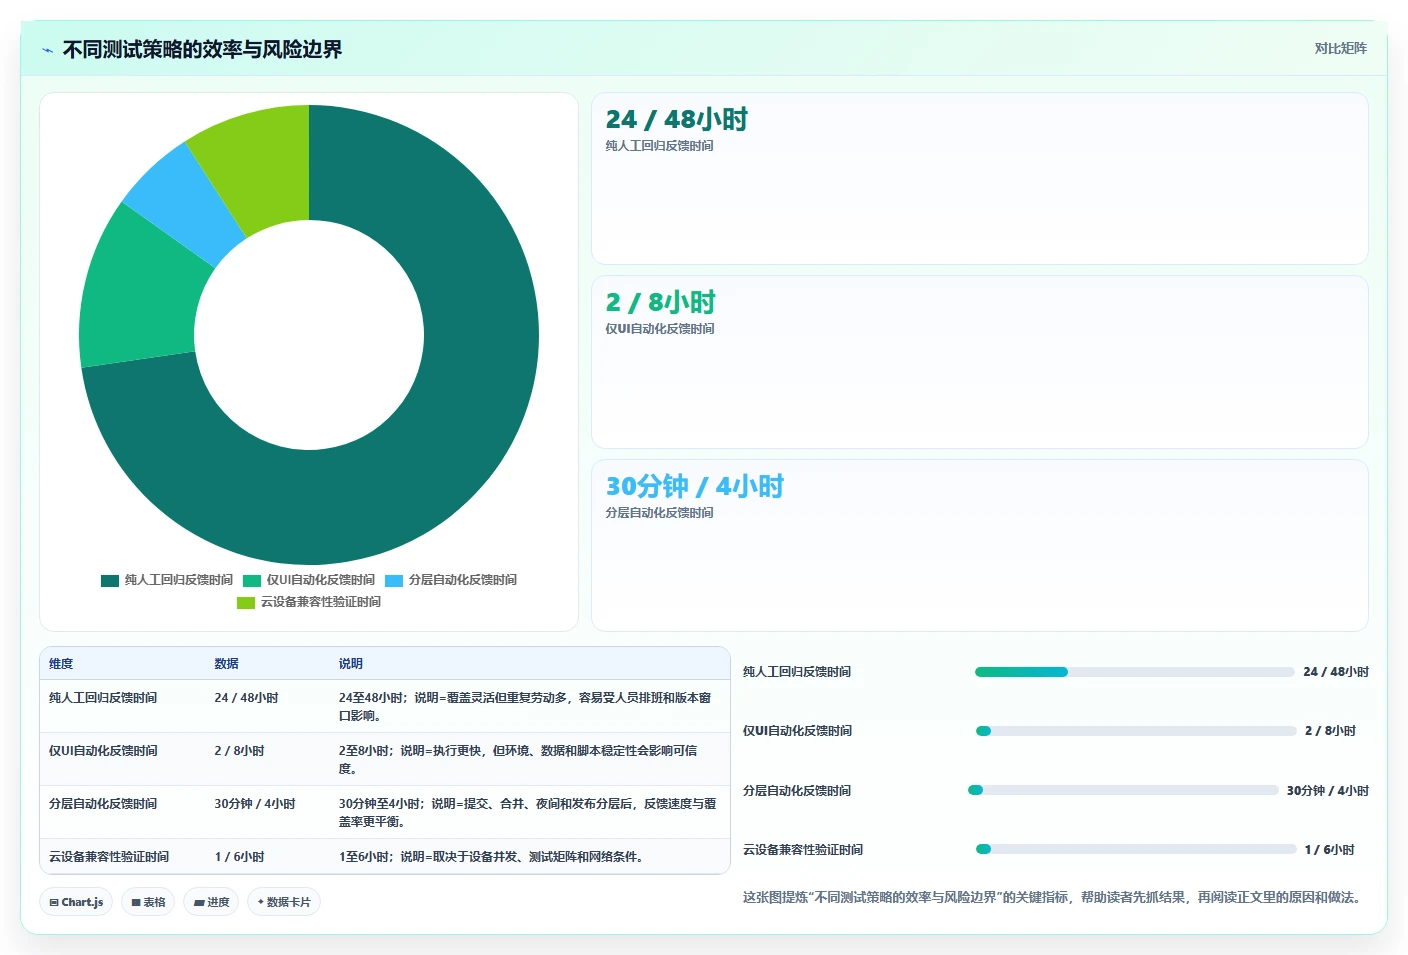
Task: Open the 24 / 48小时 metric card
Action: pos(980,178)
